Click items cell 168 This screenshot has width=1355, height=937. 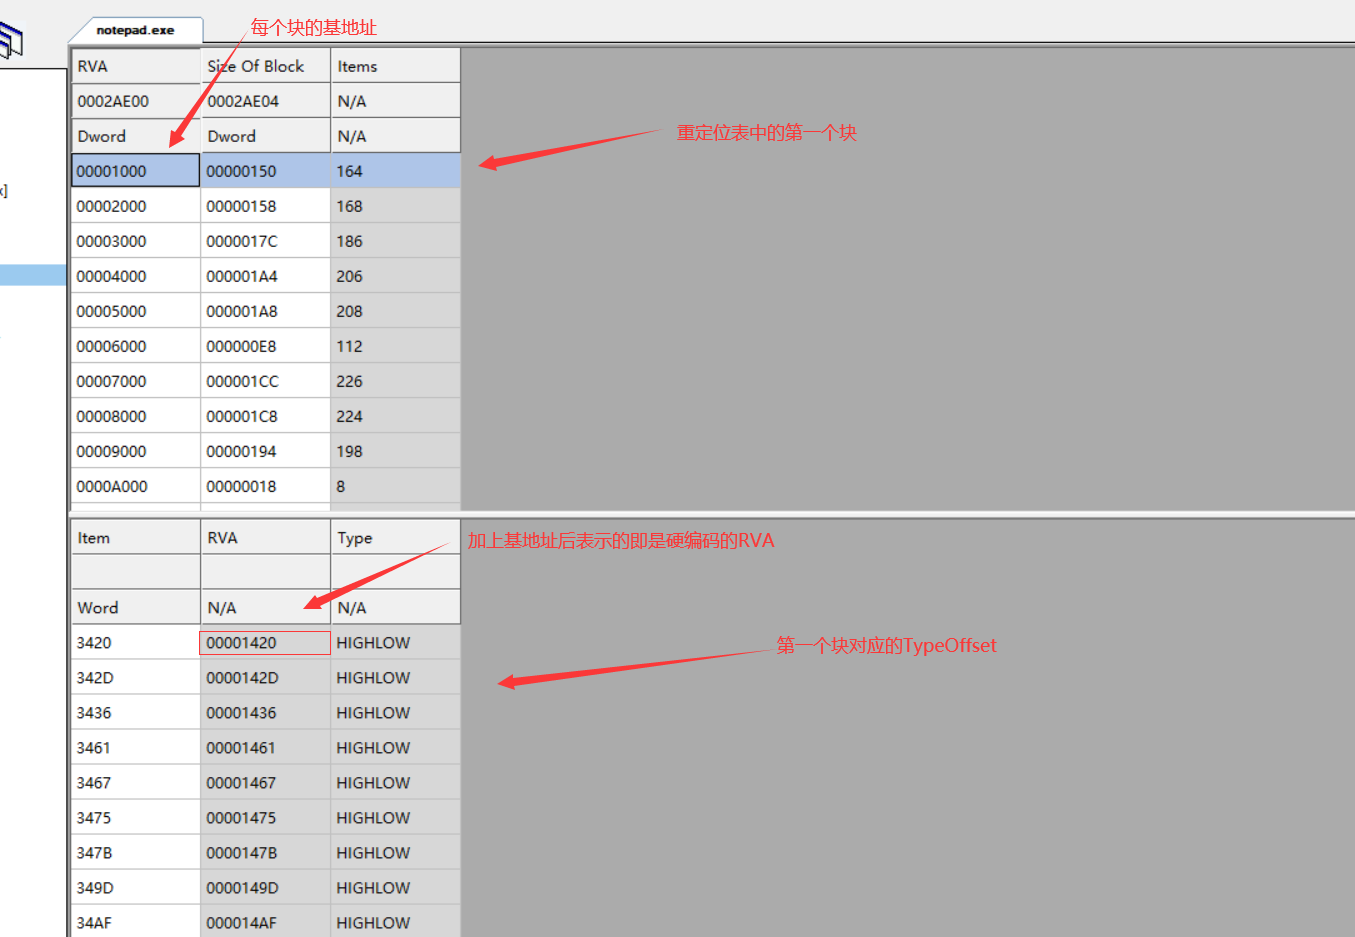tap(396, 206)
